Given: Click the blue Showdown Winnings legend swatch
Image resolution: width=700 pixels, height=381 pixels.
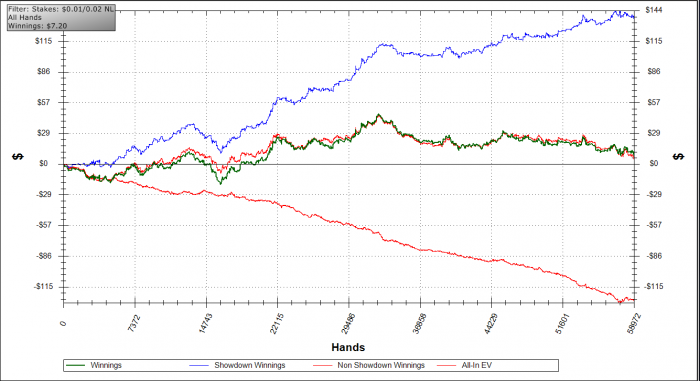Looking at the screenshot, I should [x=199, y=365].
